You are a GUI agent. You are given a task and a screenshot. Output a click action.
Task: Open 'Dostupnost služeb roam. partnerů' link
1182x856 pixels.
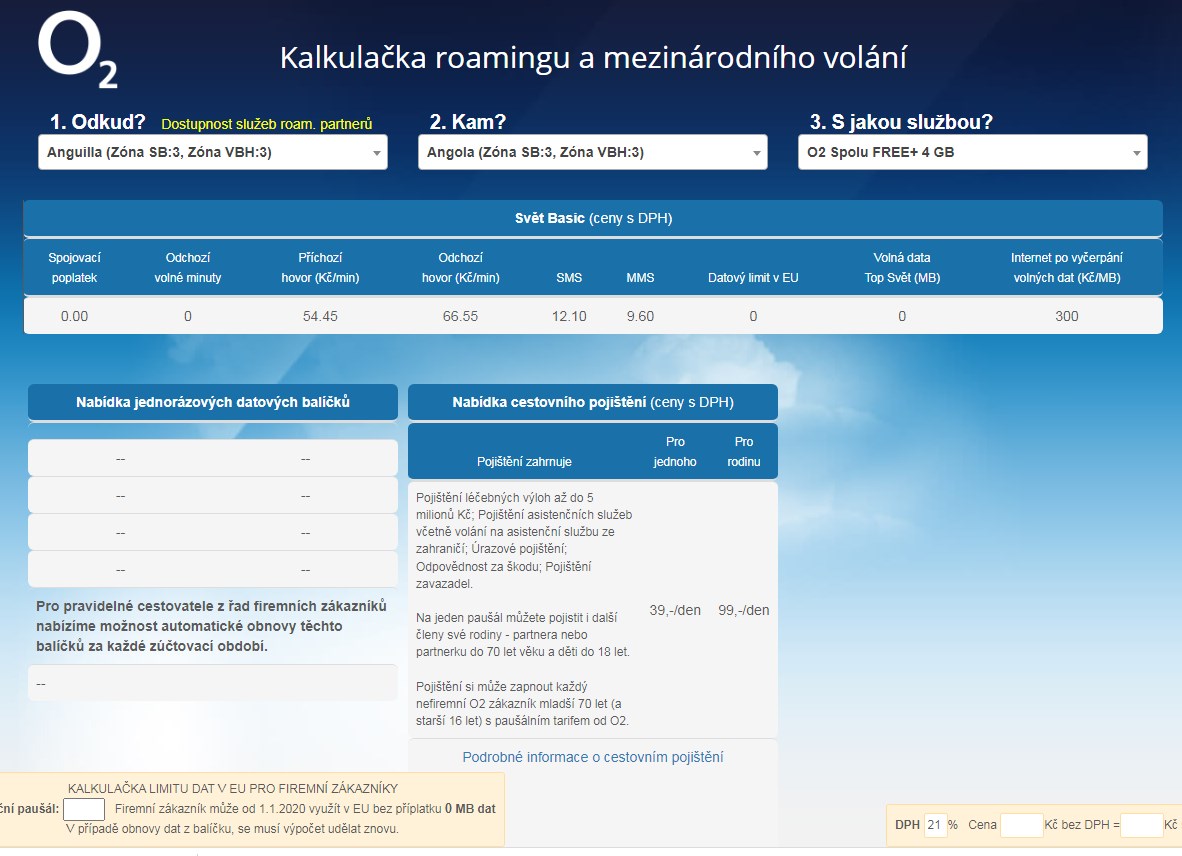(266, 124)
